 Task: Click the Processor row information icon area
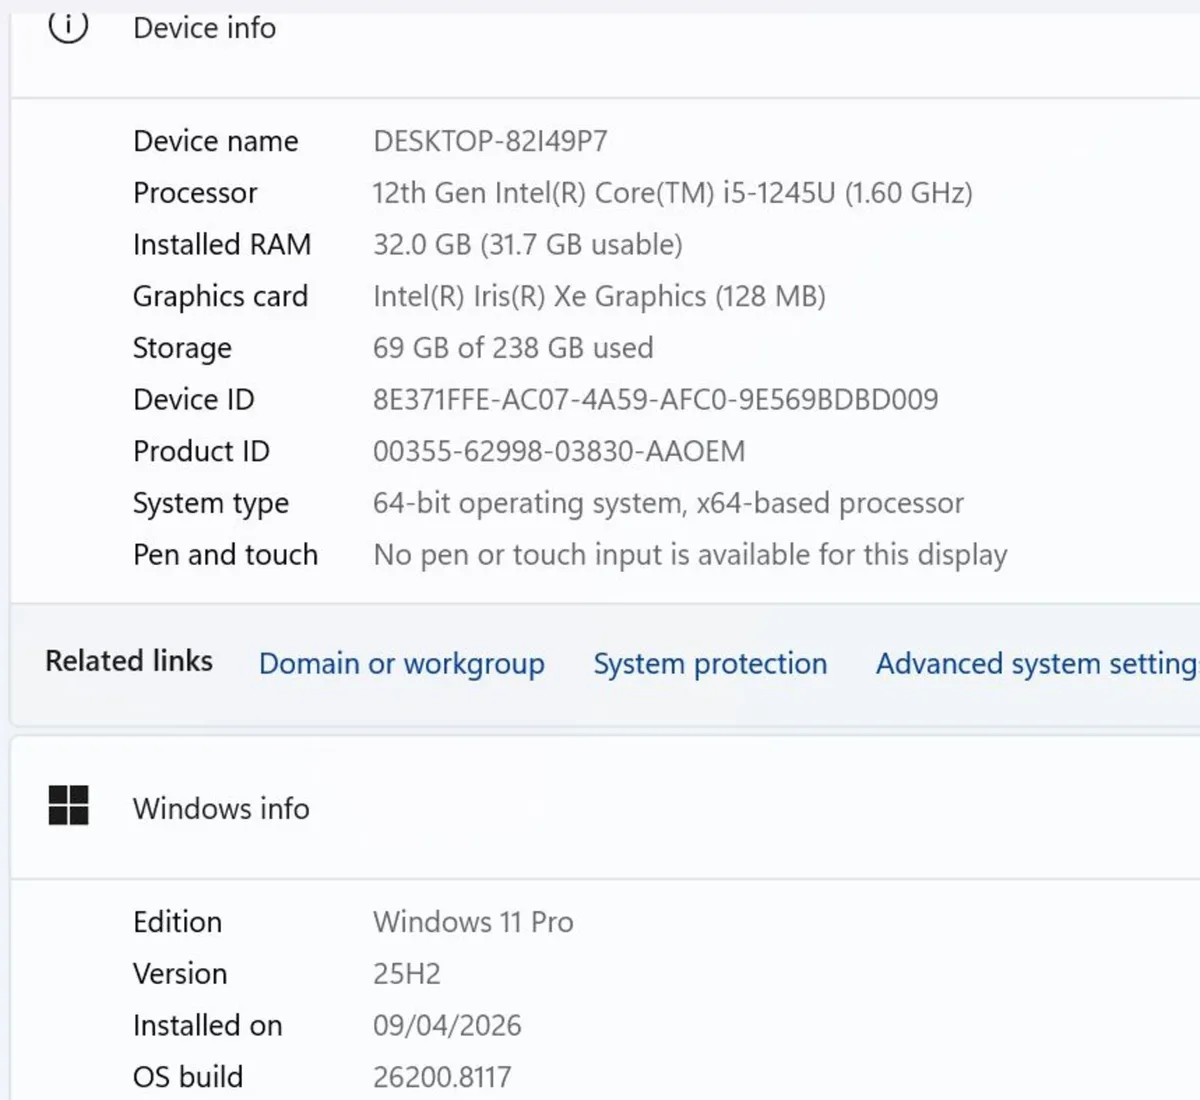(195, 192)
